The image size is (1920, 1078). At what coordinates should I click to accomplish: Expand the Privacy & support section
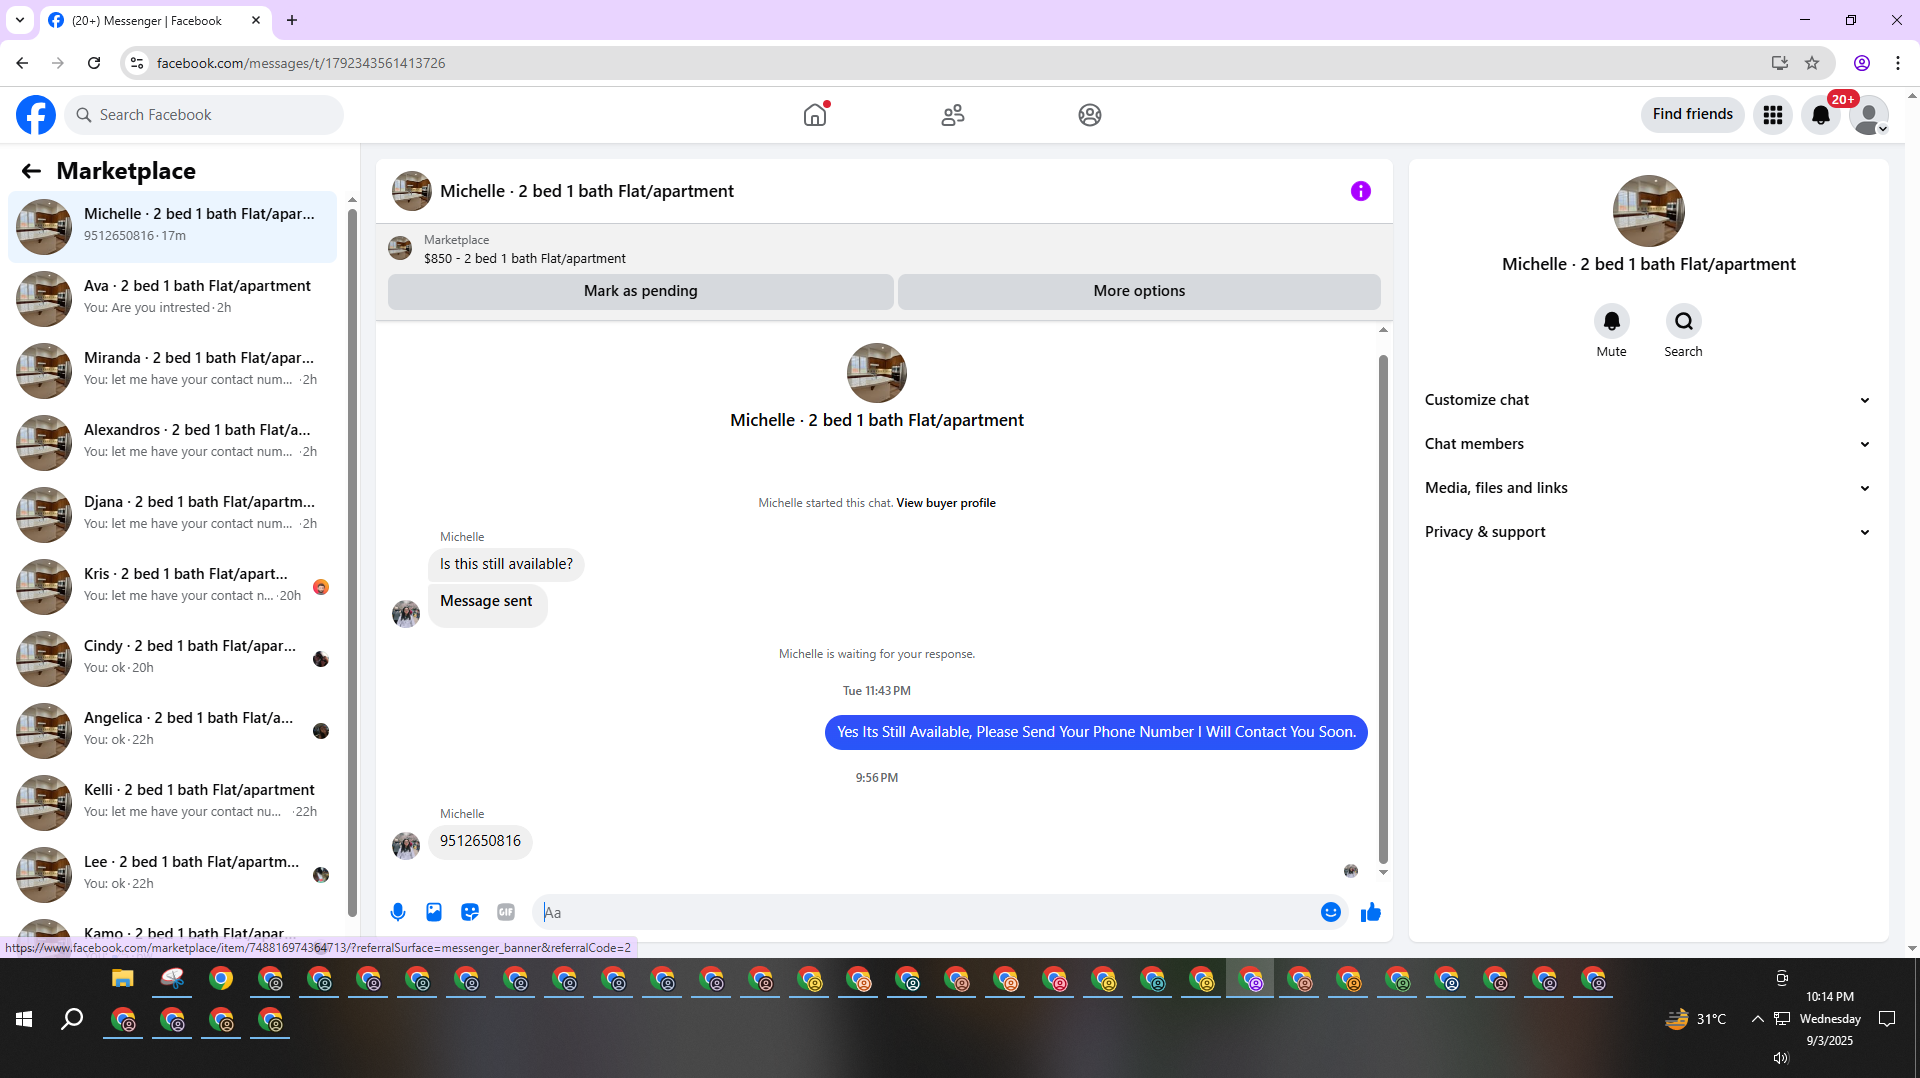[1647, 532]
